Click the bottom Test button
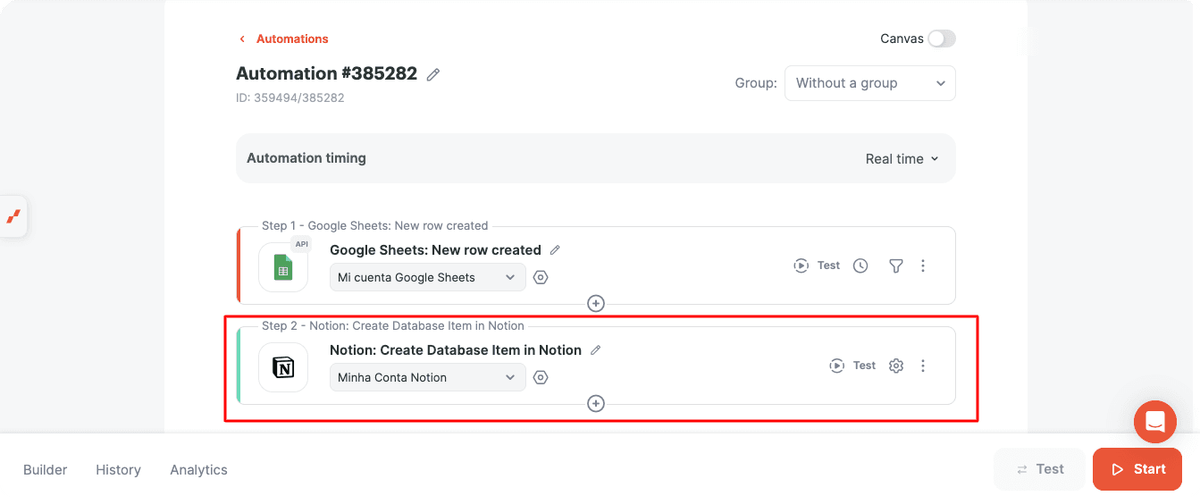The height and width of the screenshot is (497, 1200). coord(1039,469)
